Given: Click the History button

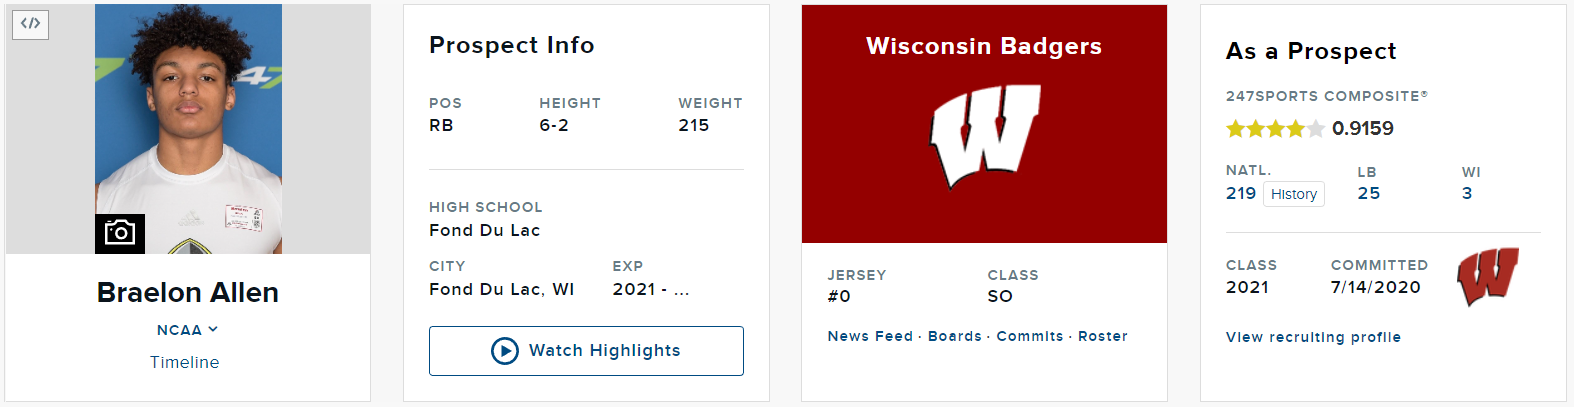Looking at the screenshot, I should pyautogui.click(x=1294, y=194).
